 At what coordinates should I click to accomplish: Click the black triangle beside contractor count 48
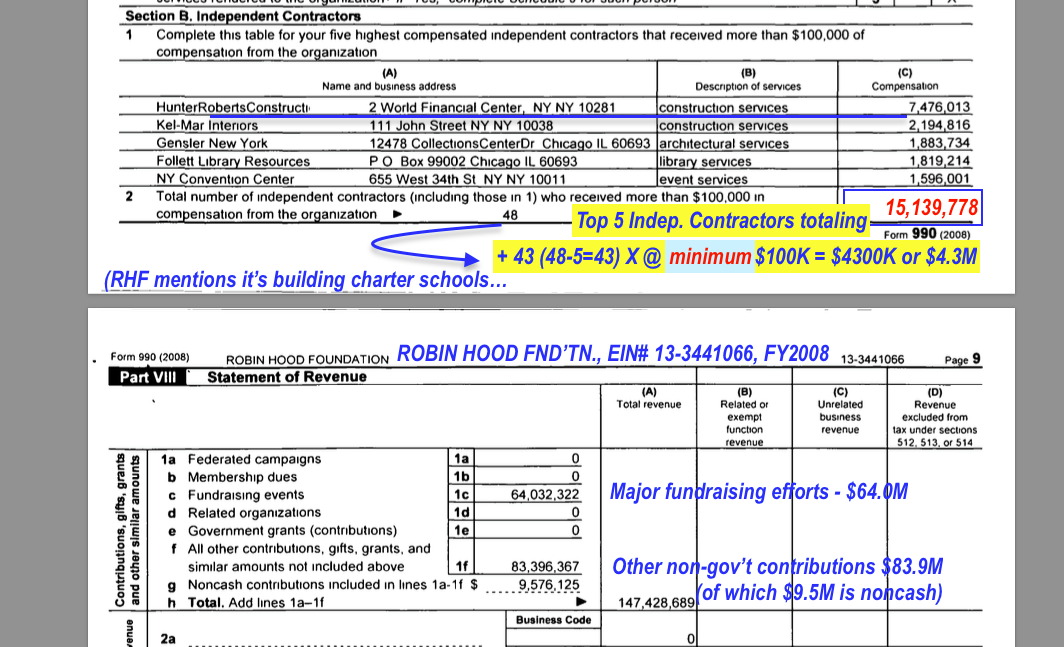click(x=397, y=215)
